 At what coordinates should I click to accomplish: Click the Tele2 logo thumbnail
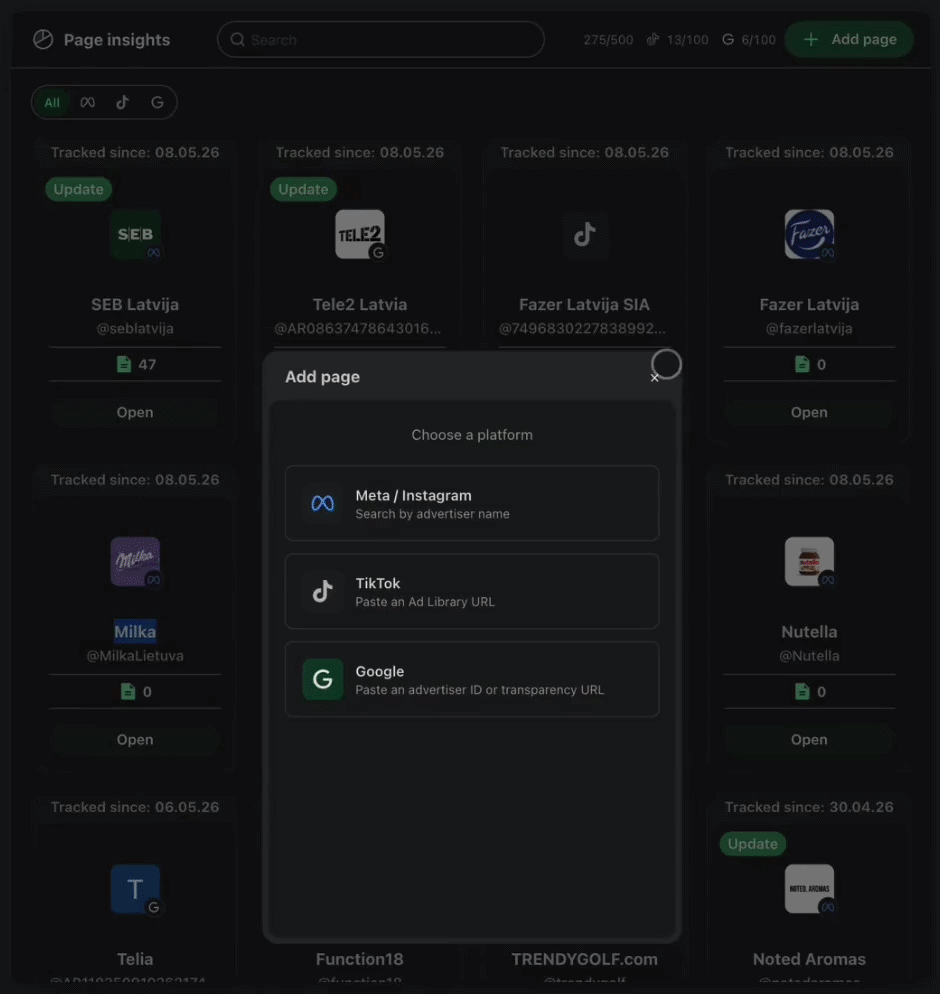tap(359, 235)
